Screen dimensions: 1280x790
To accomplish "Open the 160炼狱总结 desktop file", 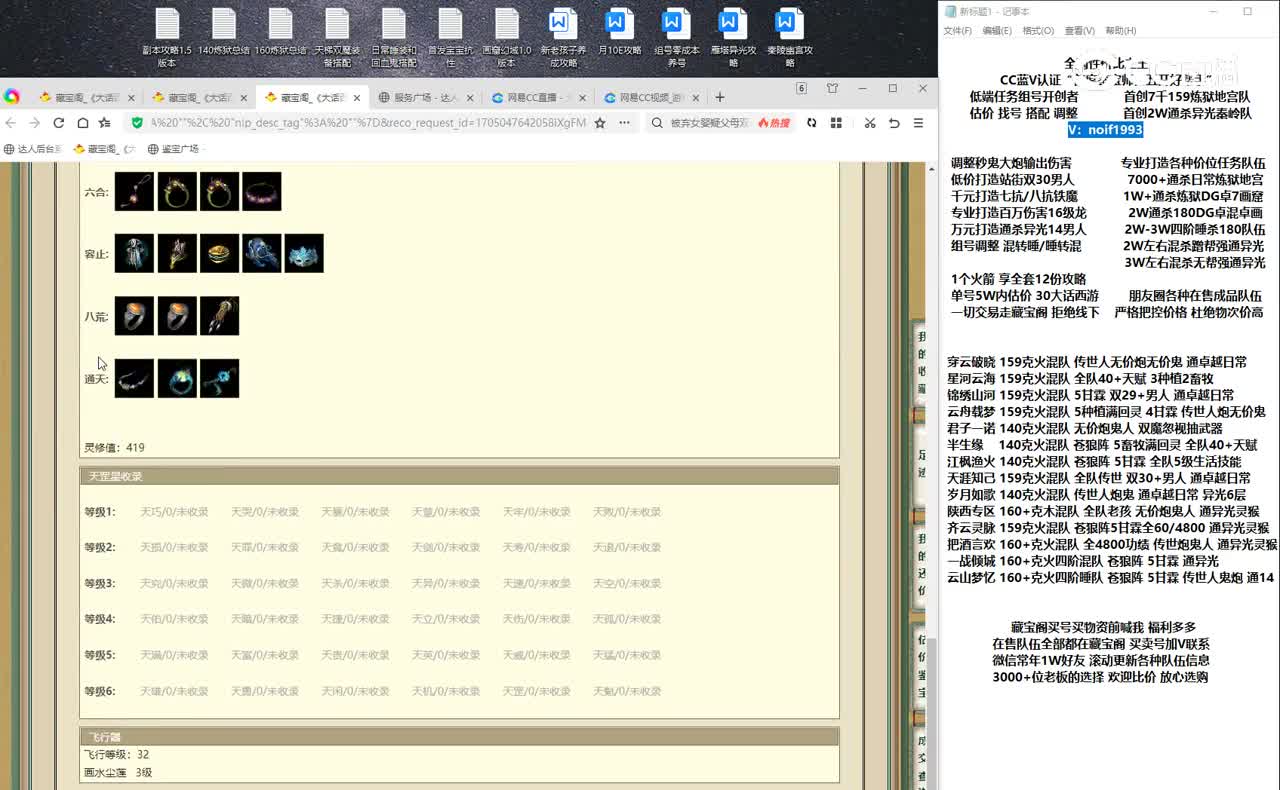I will pyautogui.click(x=281, y=33).
